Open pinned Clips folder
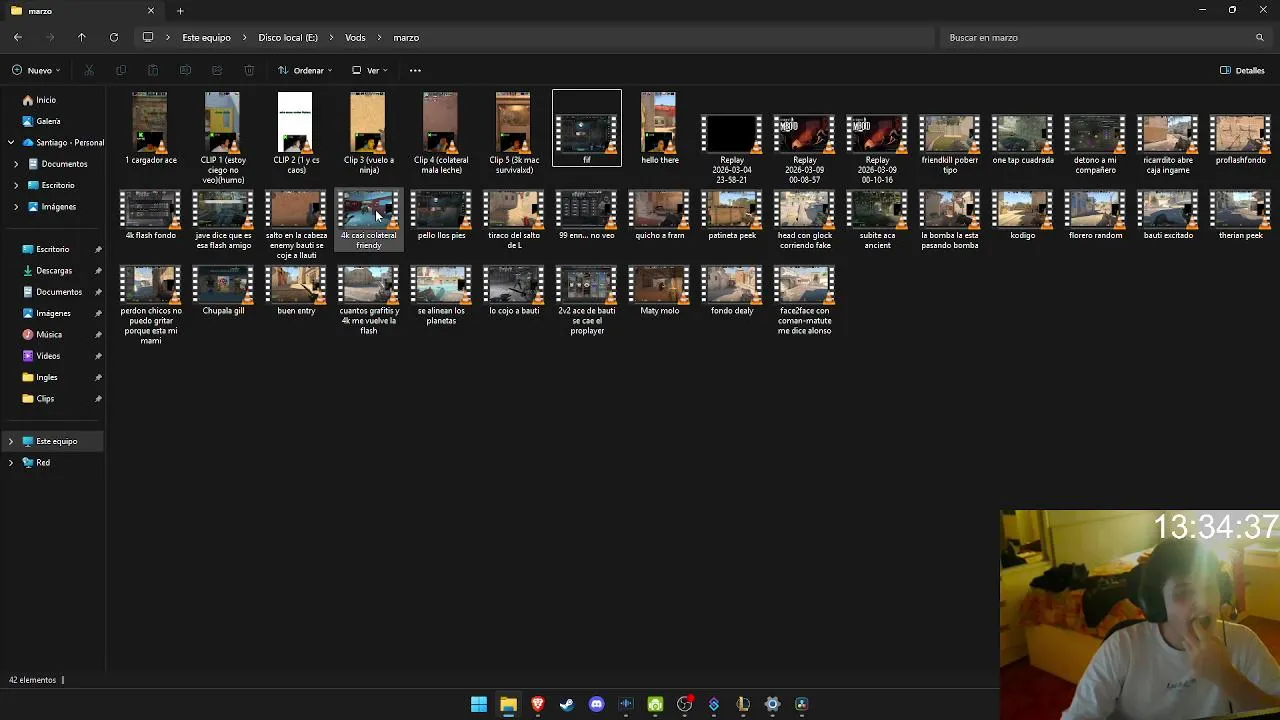 tap(45, 398)
